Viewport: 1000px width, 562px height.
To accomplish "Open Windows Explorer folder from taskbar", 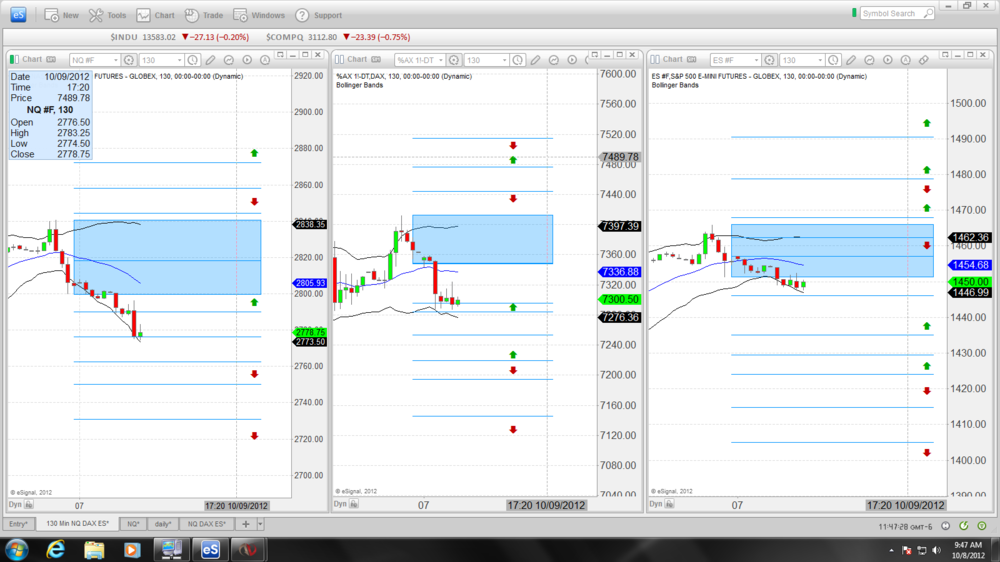I will point(94,549).
